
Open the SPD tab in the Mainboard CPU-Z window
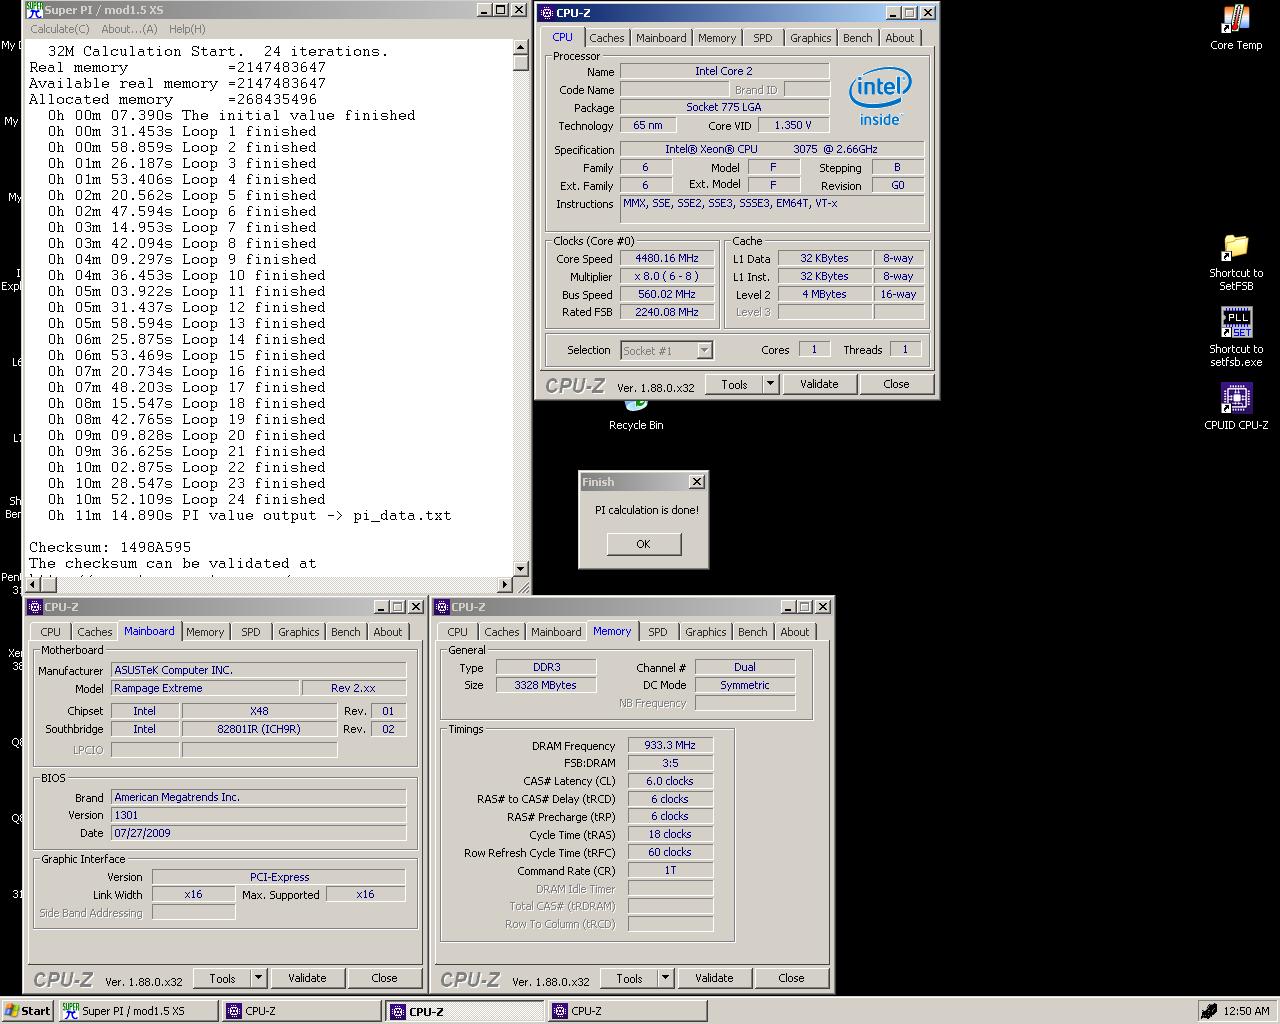(250, 632)
